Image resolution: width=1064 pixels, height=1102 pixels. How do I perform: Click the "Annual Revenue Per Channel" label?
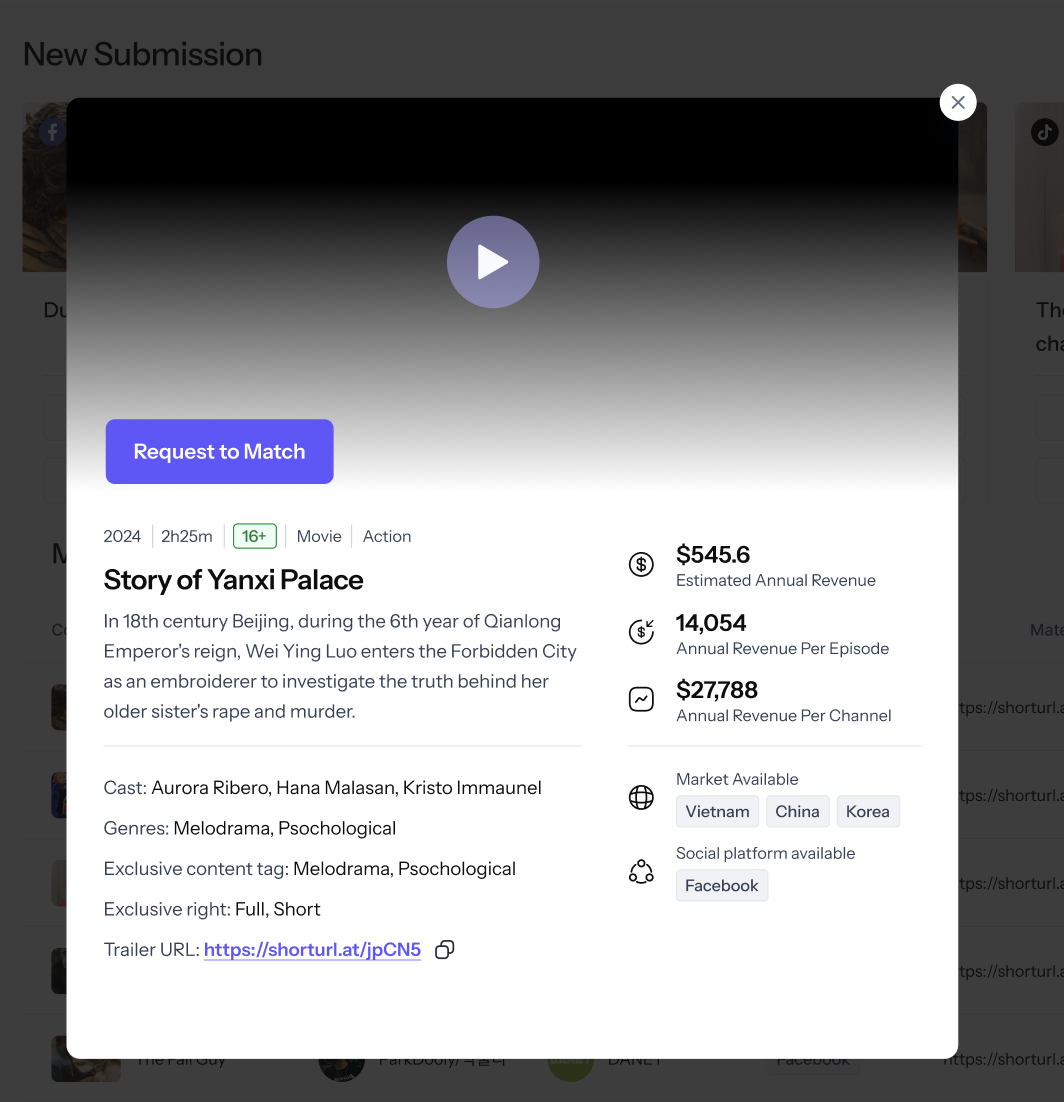point(784,715)
